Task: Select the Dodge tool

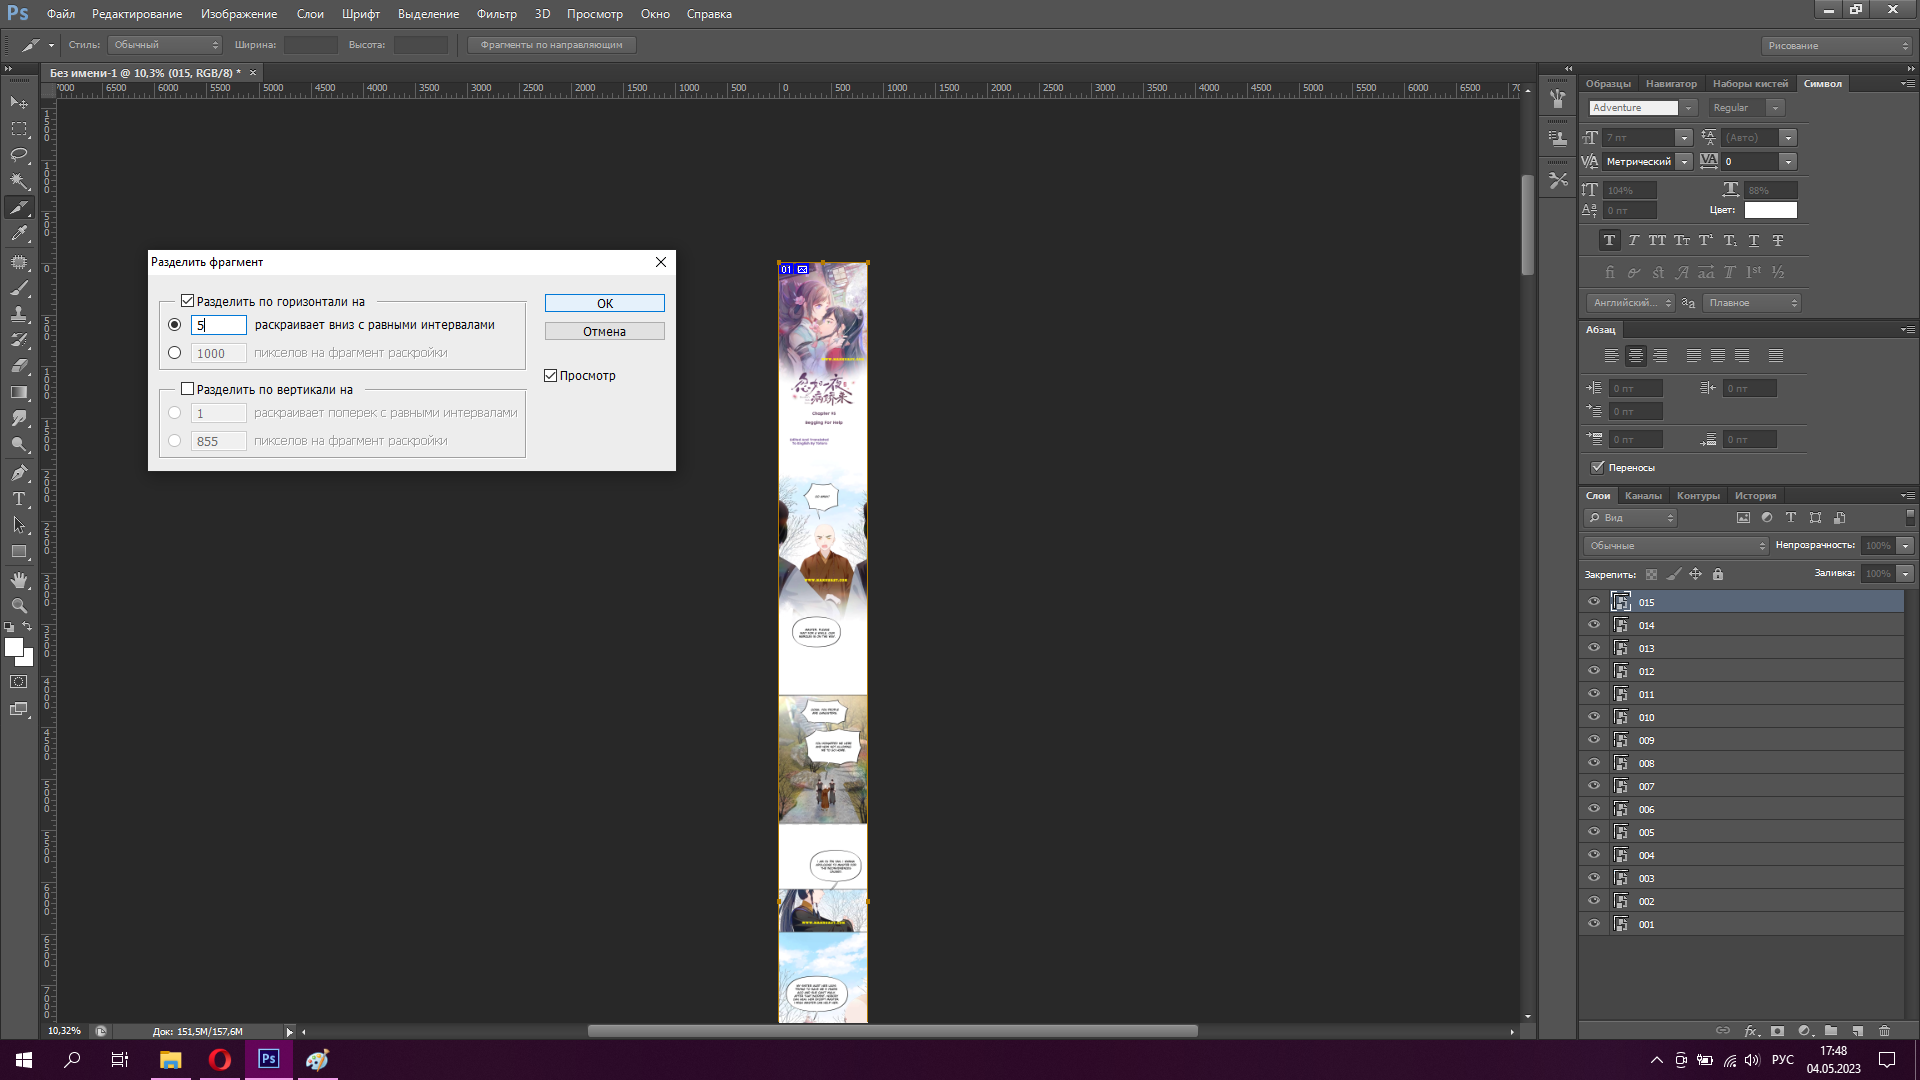Action: pos(19,444)
